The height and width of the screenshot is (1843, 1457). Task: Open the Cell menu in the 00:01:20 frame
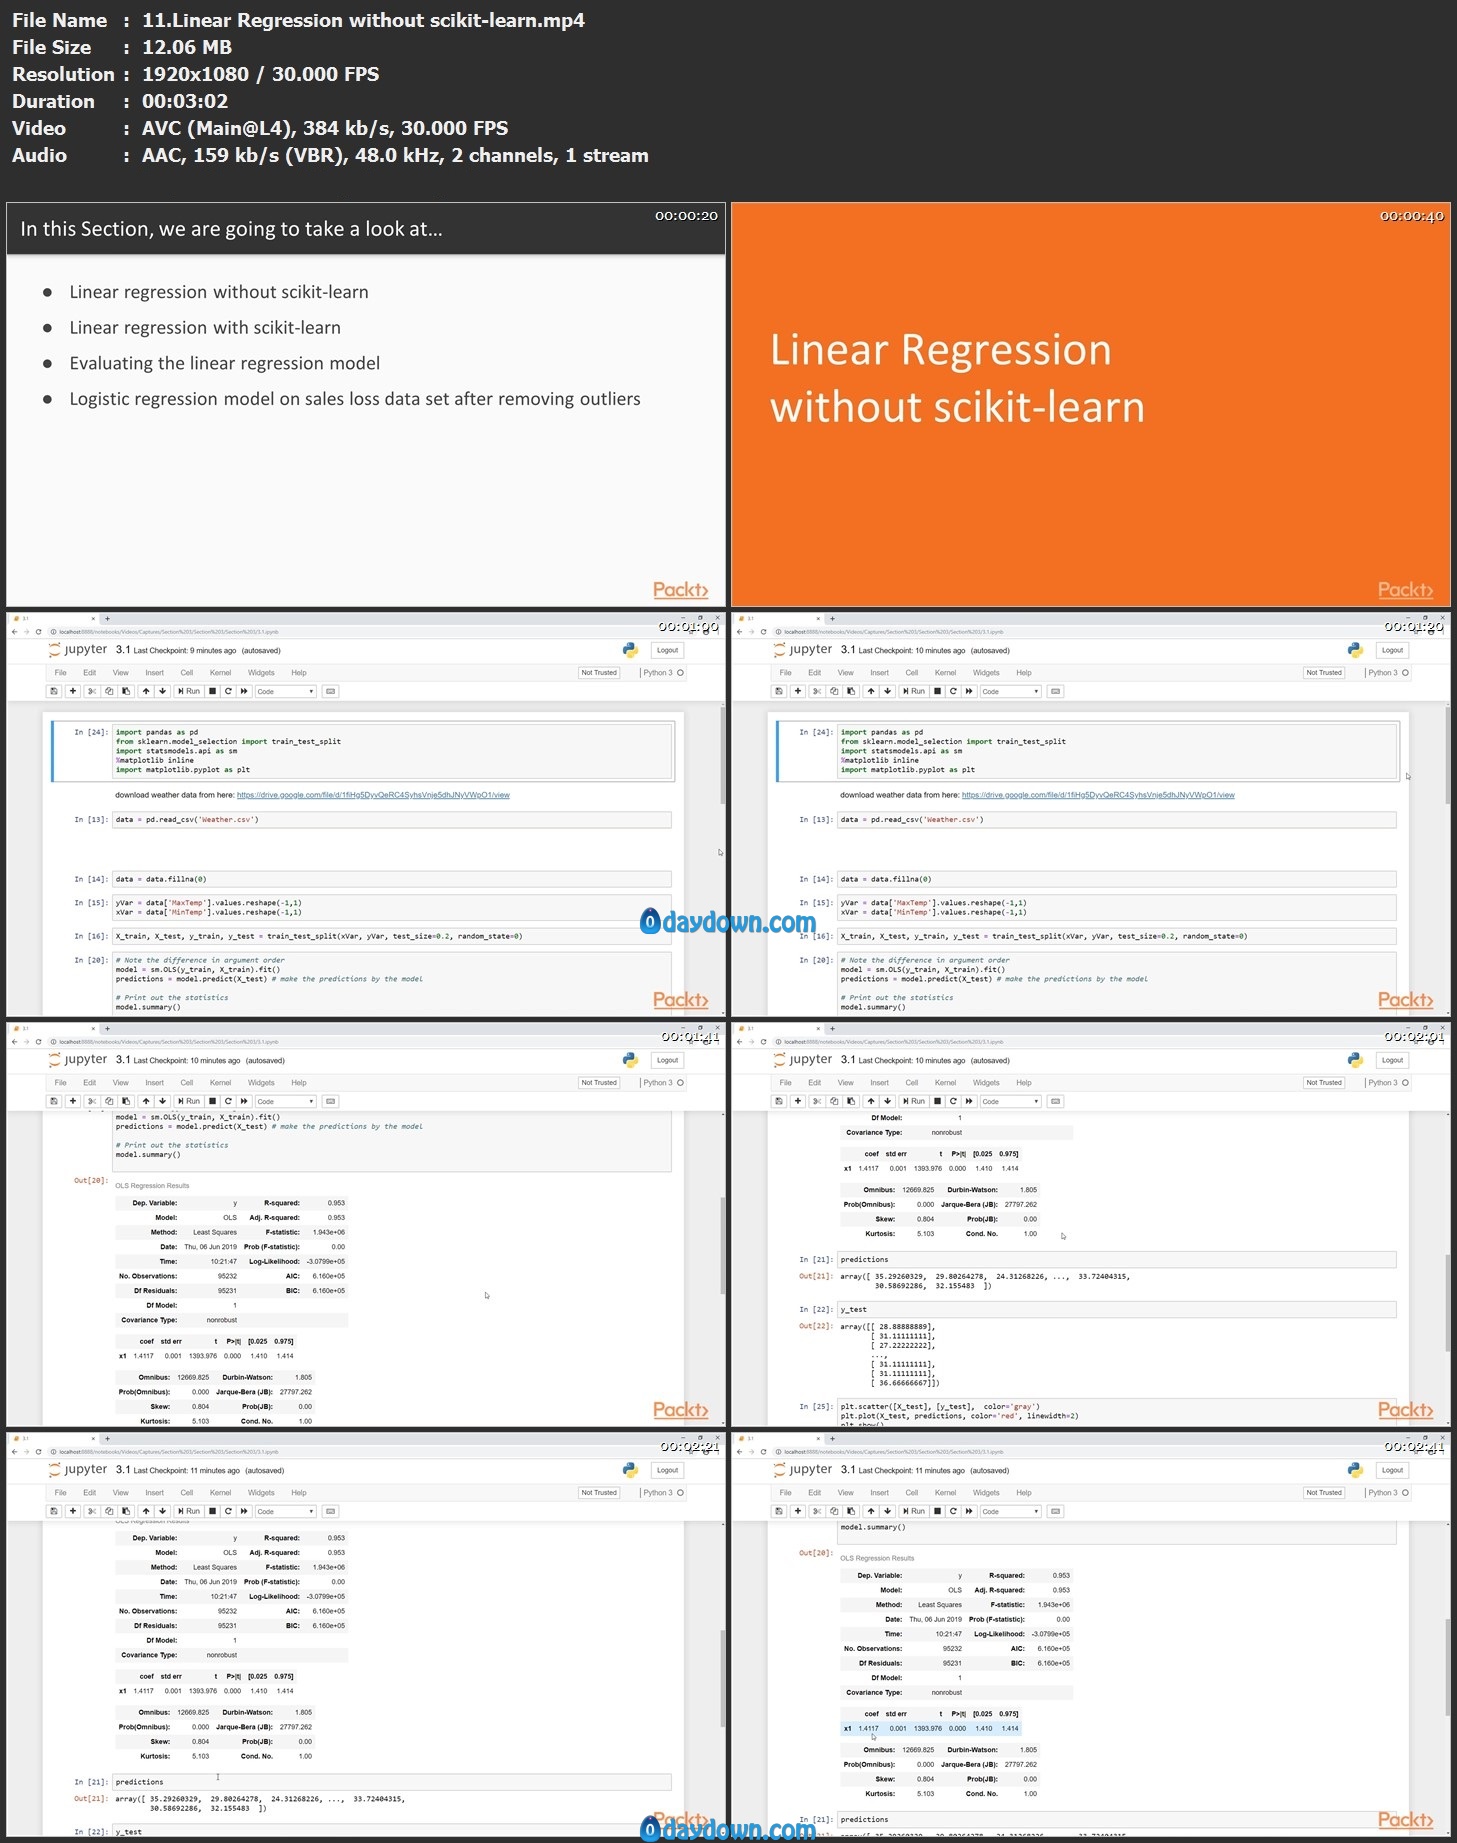click(x=912, y=673)
